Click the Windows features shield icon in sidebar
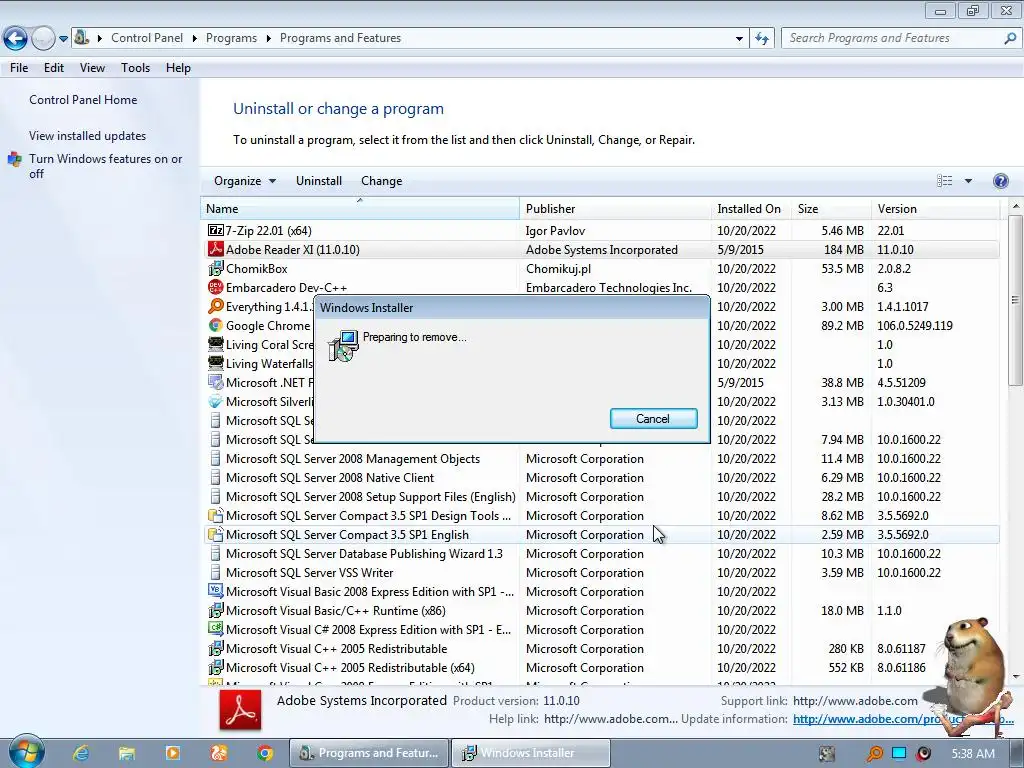 click(14, 159)
